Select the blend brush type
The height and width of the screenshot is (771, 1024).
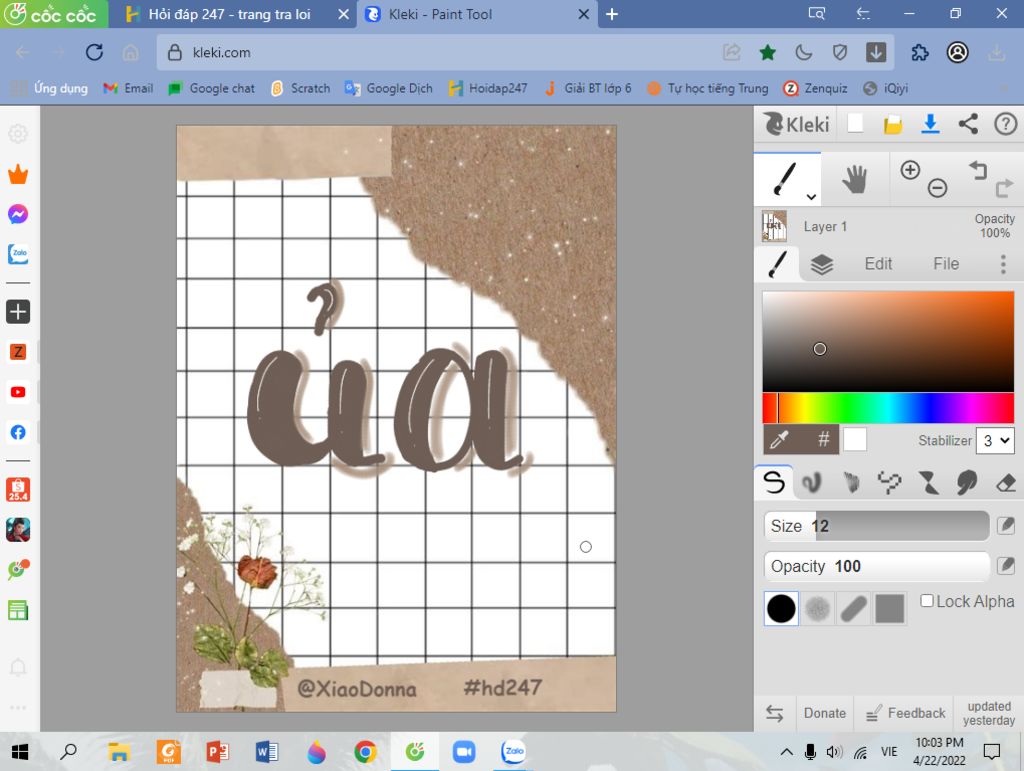[812, 482]
